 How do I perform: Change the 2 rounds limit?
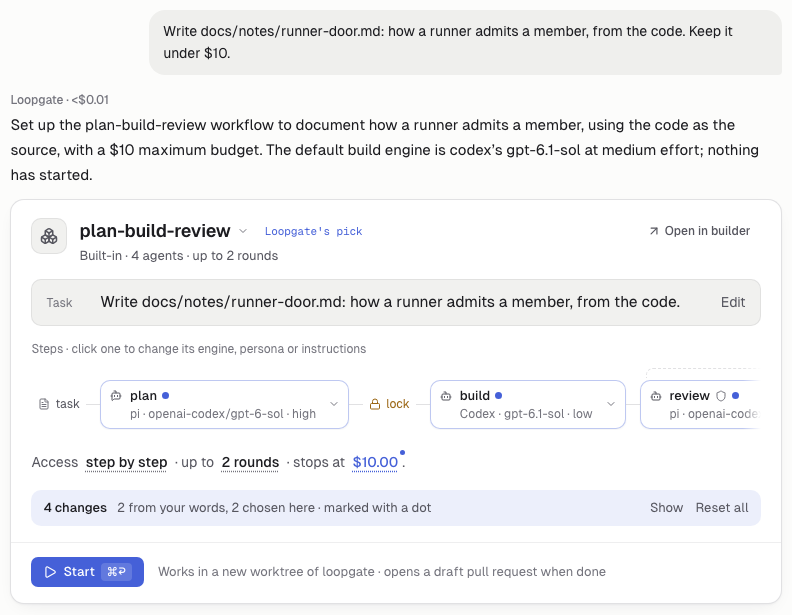250,463
